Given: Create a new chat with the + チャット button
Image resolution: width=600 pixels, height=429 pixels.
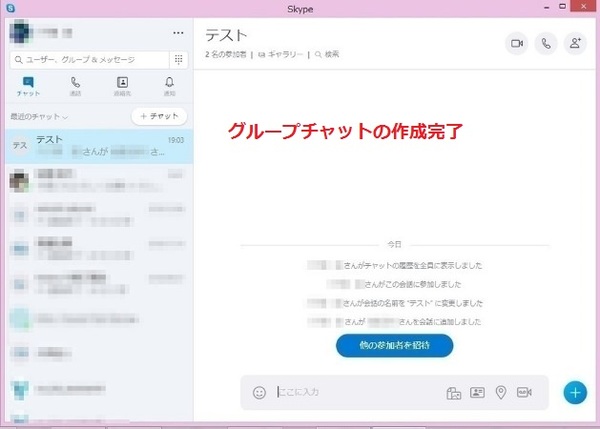Looking at the screenshot, I should [159, 116].
